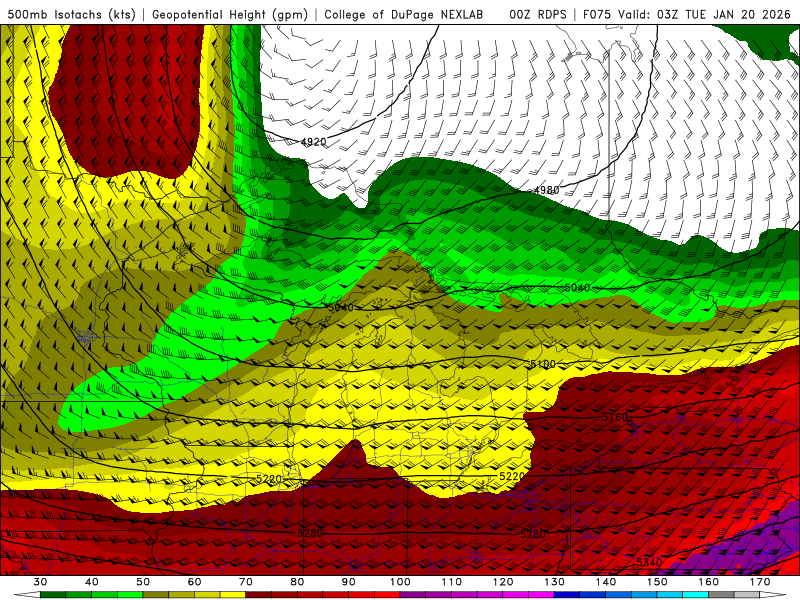Pick the dark gray 160-165 kt legend swatch
This screenshot has width=800, height=600.
coord(721,595)
